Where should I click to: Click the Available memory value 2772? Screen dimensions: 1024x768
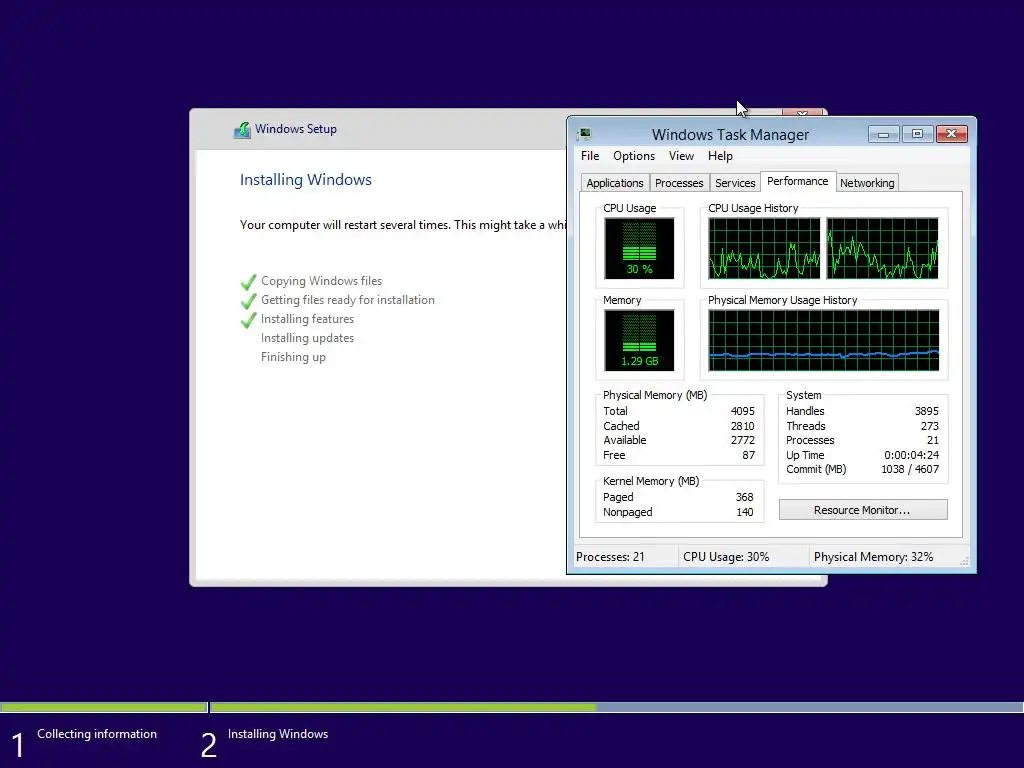(743, 440)
